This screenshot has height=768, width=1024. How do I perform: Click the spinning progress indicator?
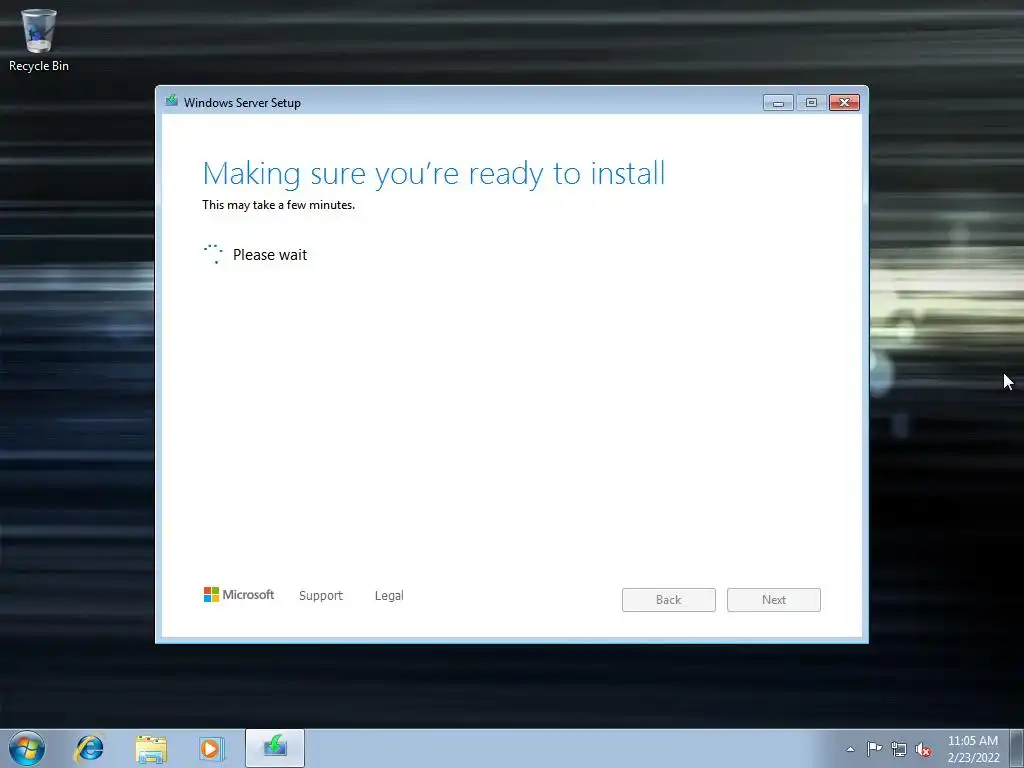pyautogui.click(x=213, y=254)
